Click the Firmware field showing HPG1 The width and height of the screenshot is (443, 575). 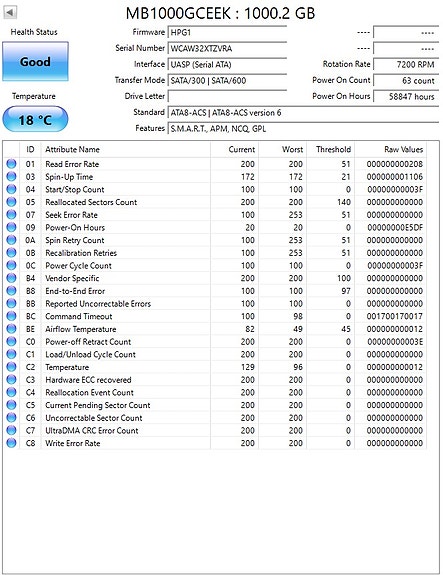[227, 32]
